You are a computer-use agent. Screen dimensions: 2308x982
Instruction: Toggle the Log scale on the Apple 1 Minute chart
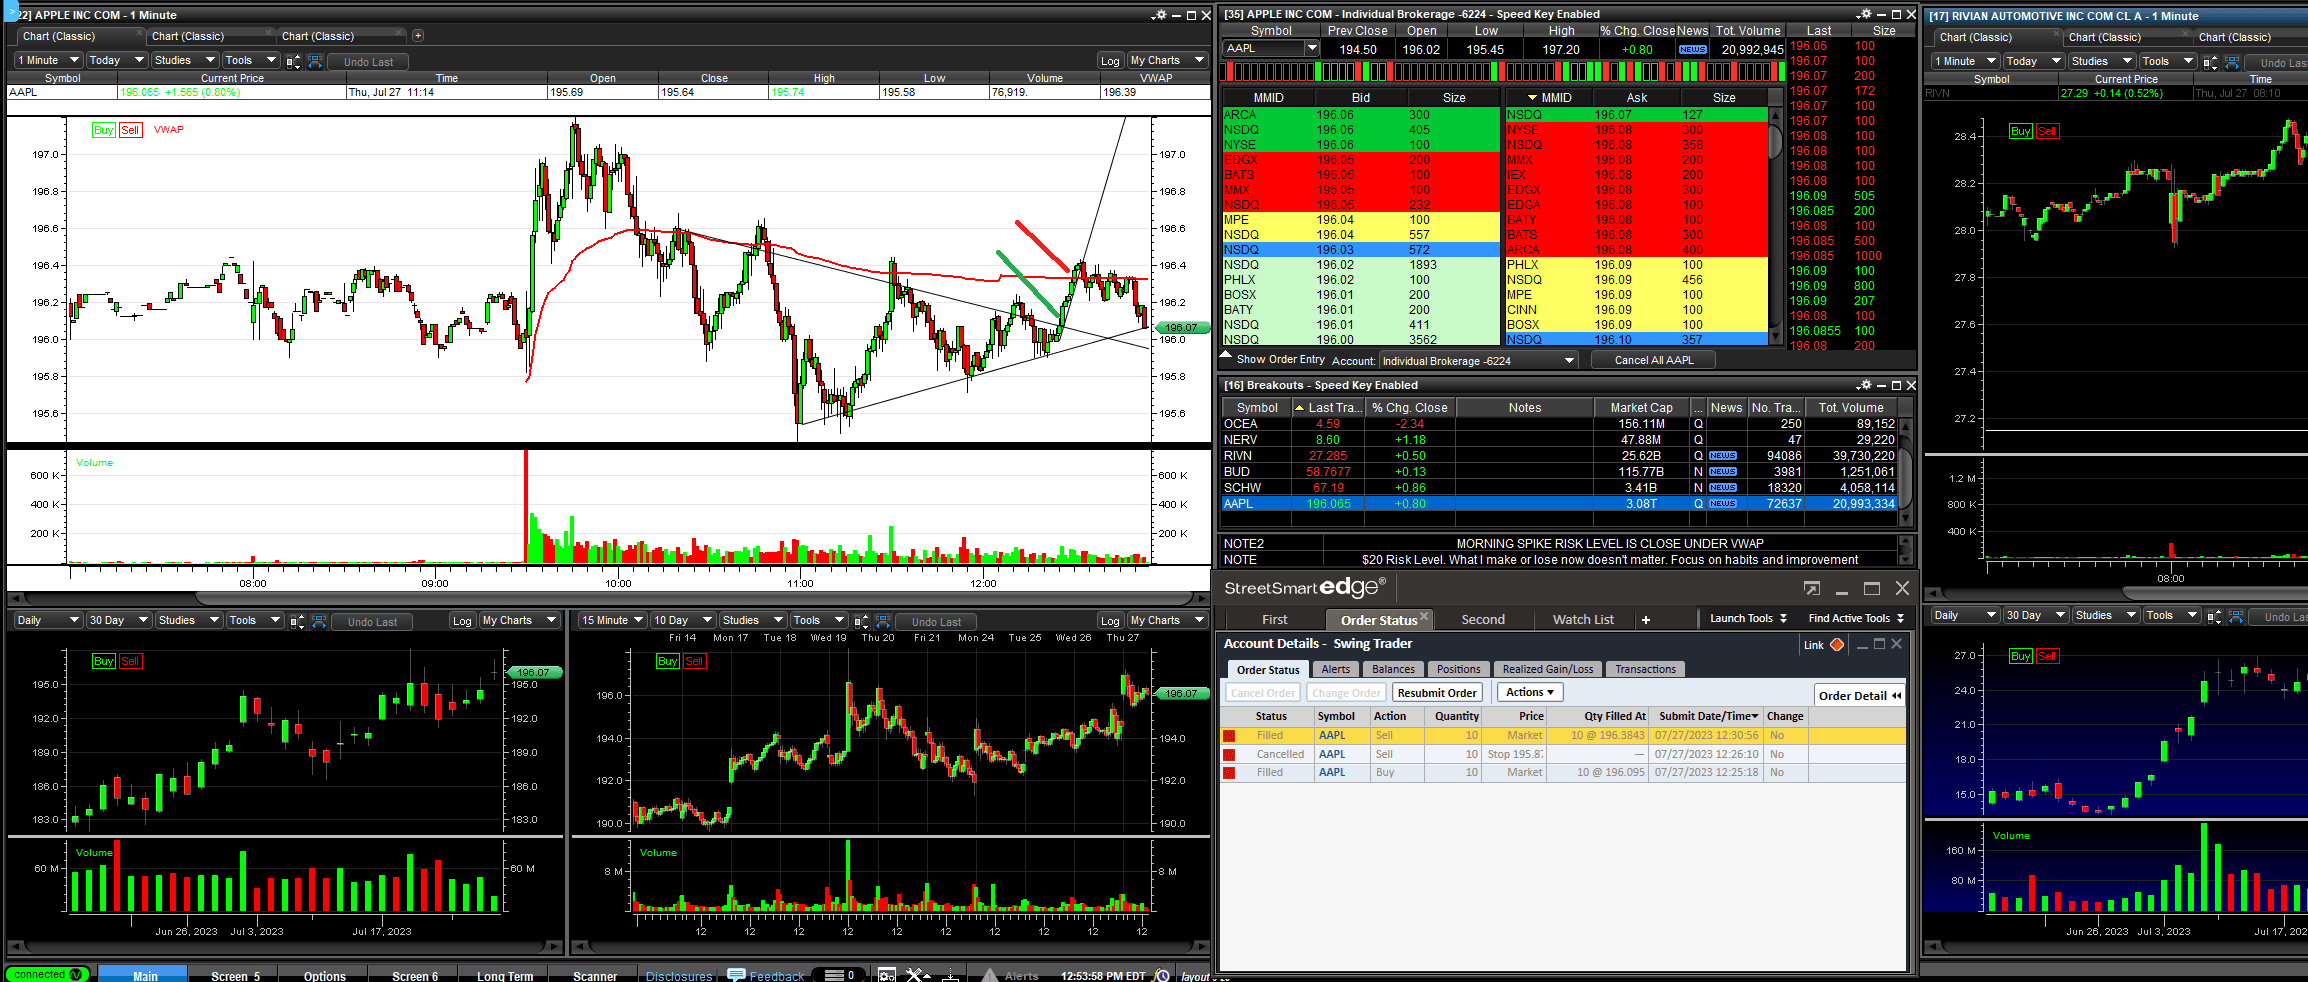tap(1110, 61)
